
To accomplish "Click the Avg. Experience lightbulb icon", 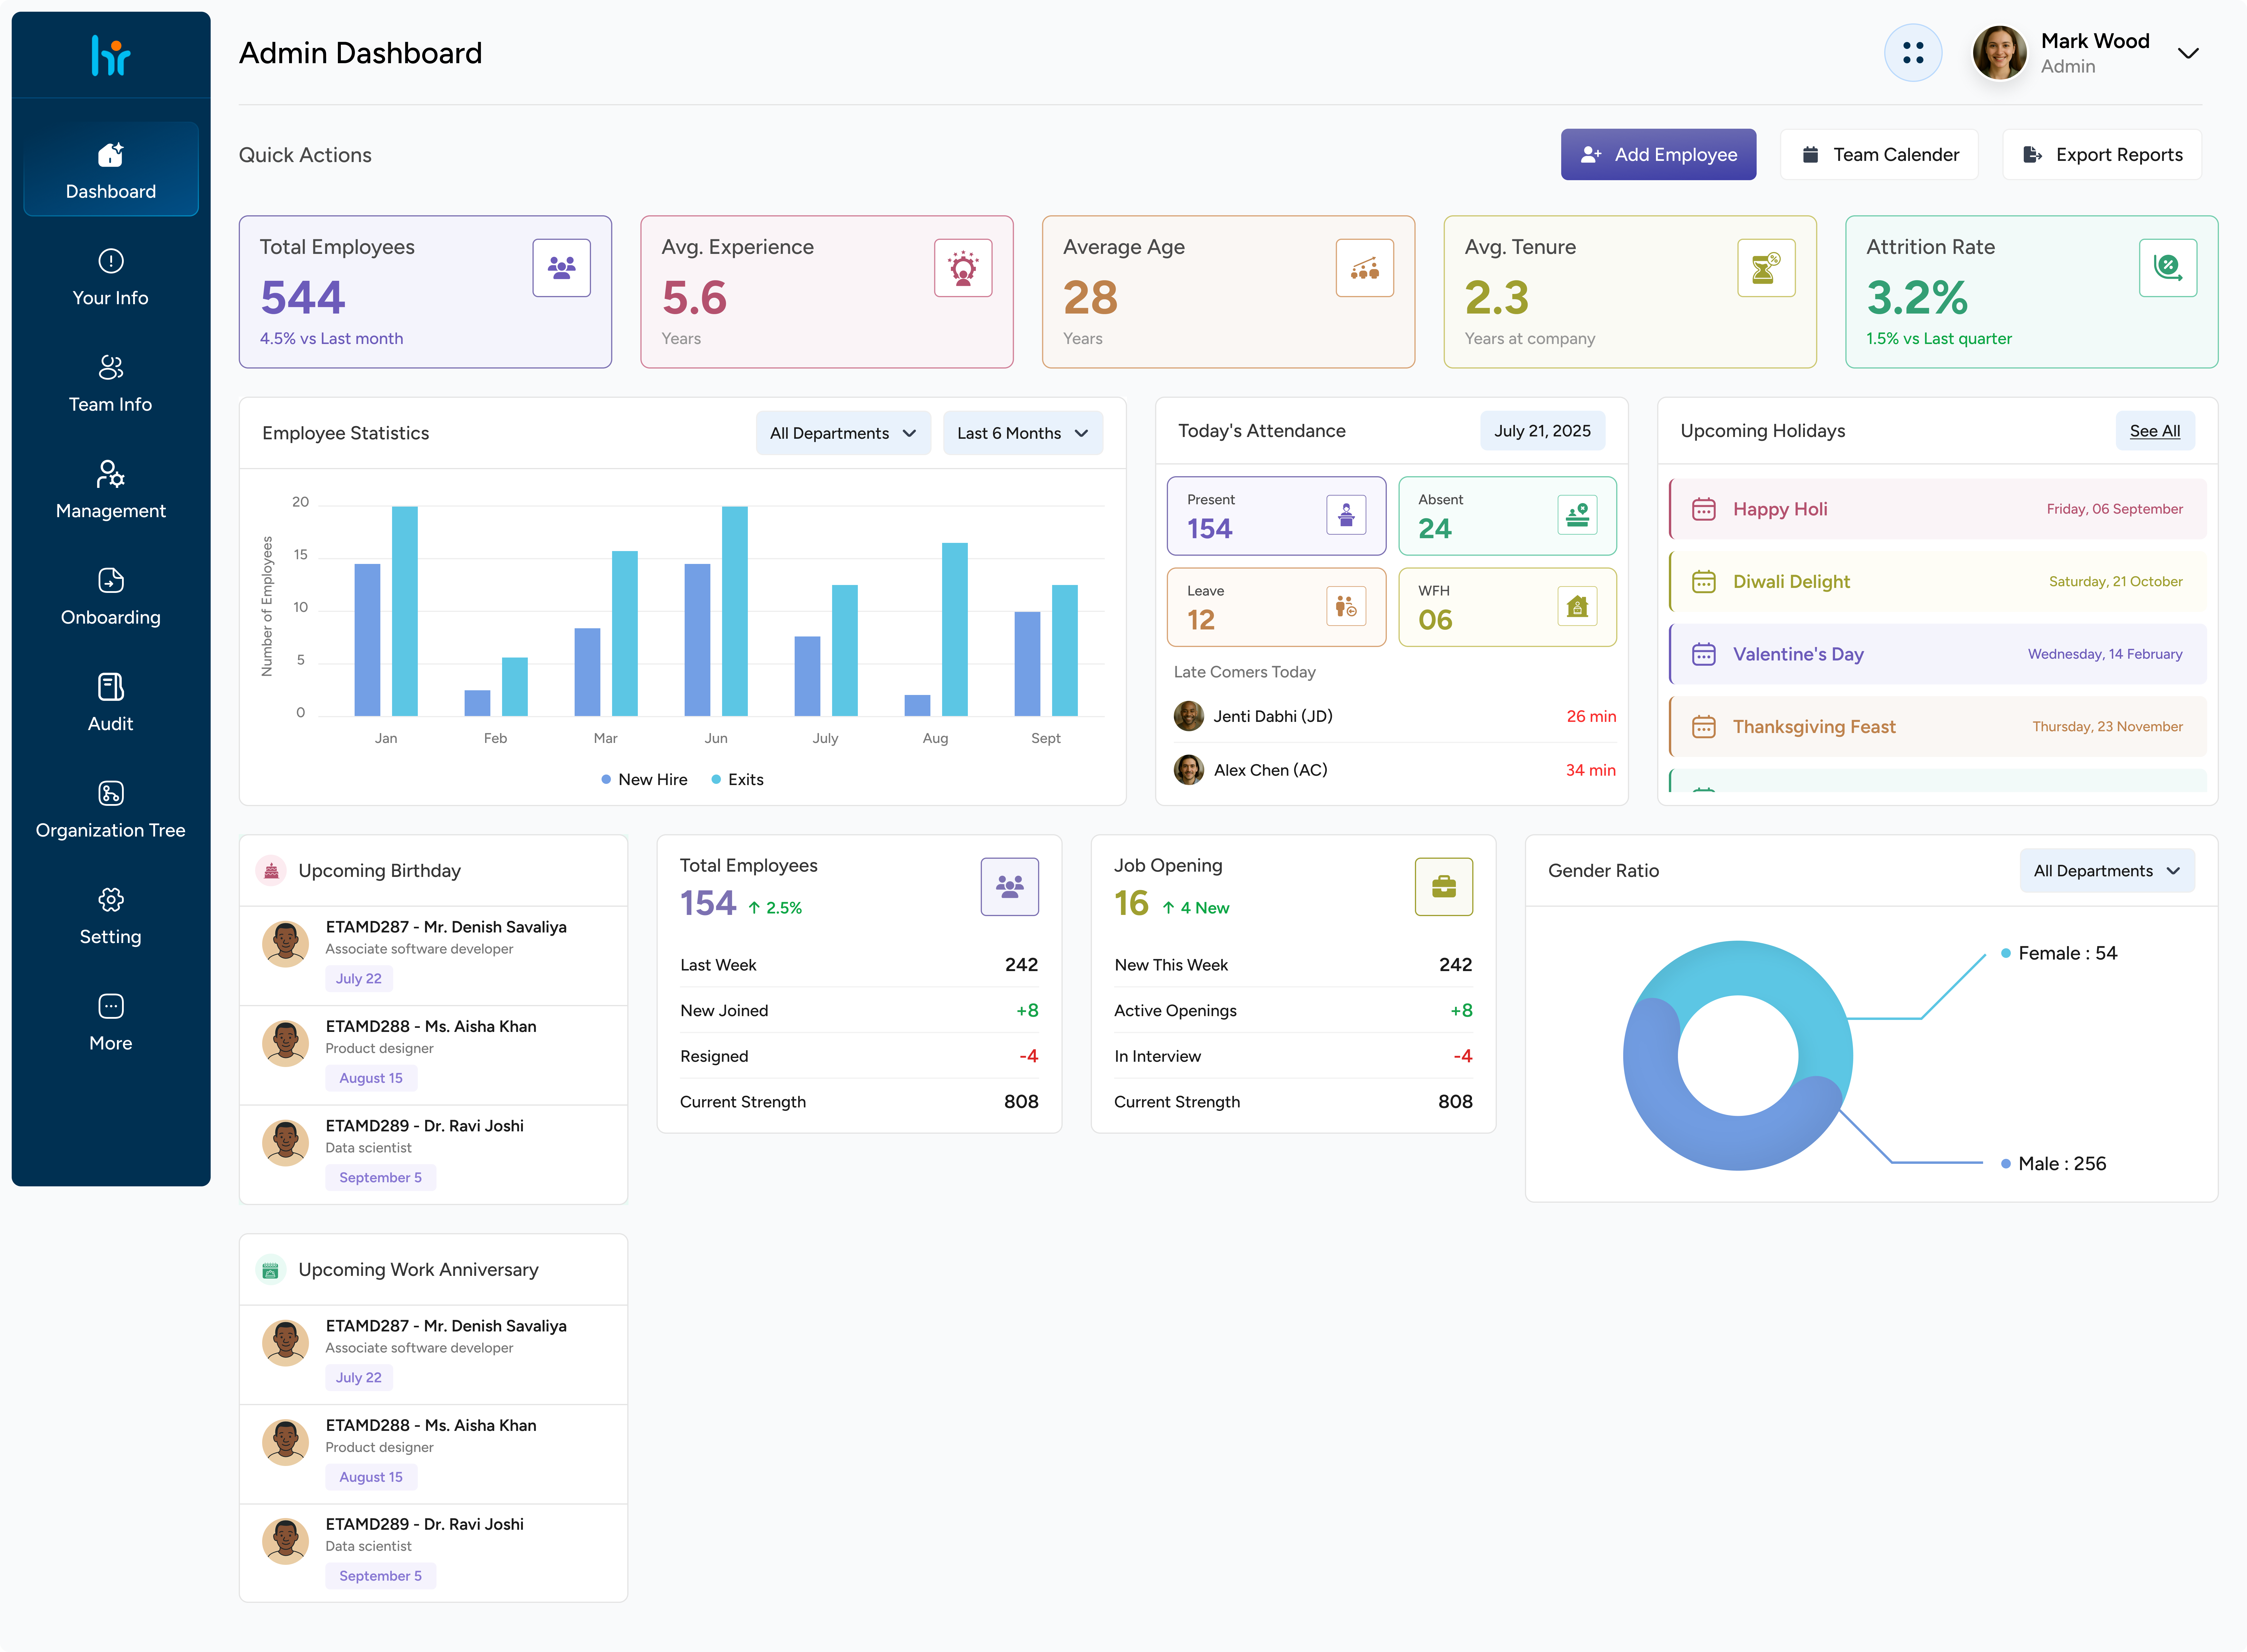I will tap(963, 268).
